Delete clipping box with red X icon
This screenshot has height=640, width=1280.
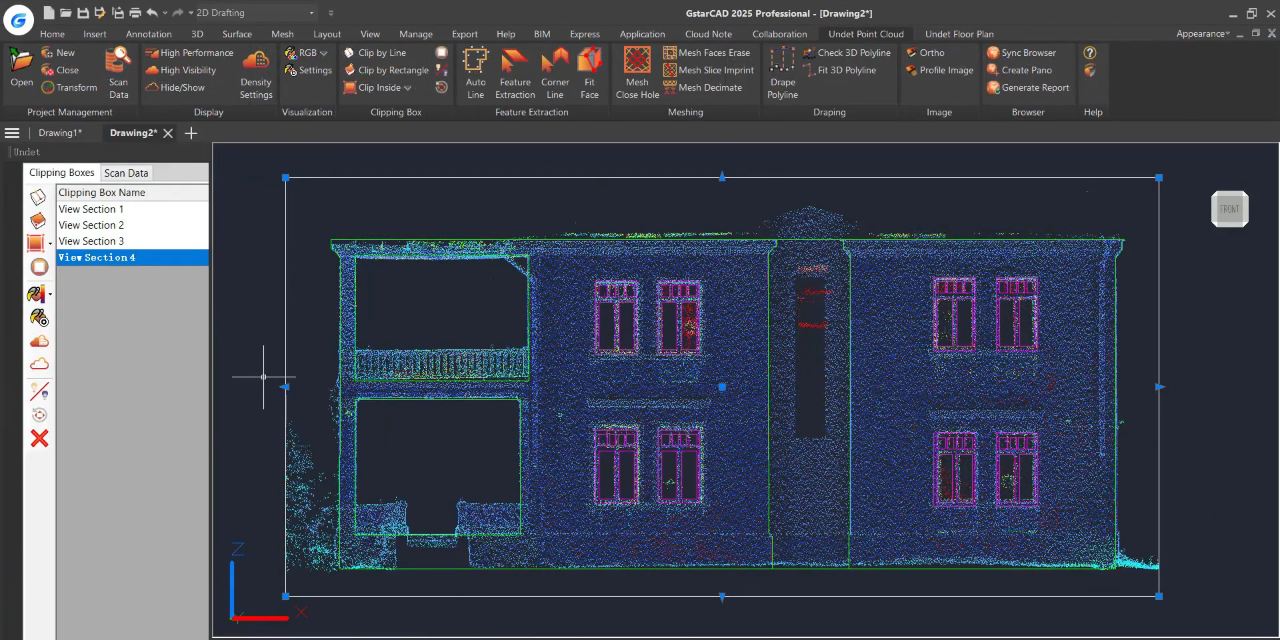(x=39, y=438)
